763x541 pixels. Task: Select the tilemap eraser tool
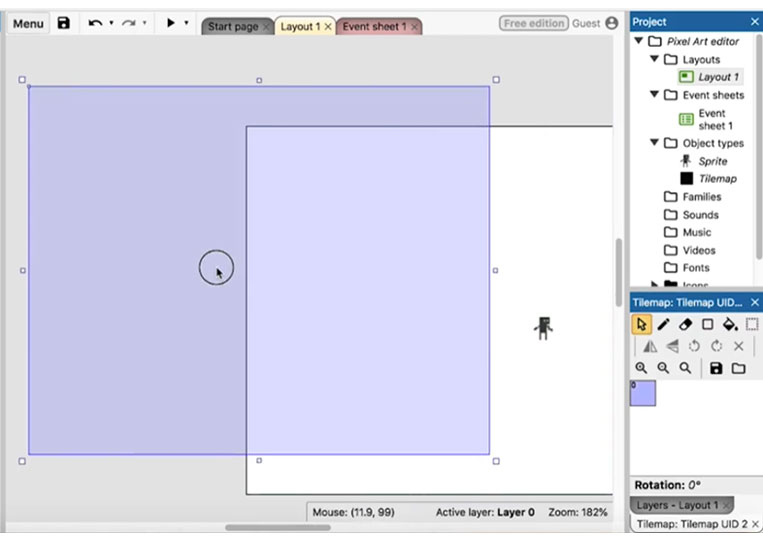pos(685,324)
